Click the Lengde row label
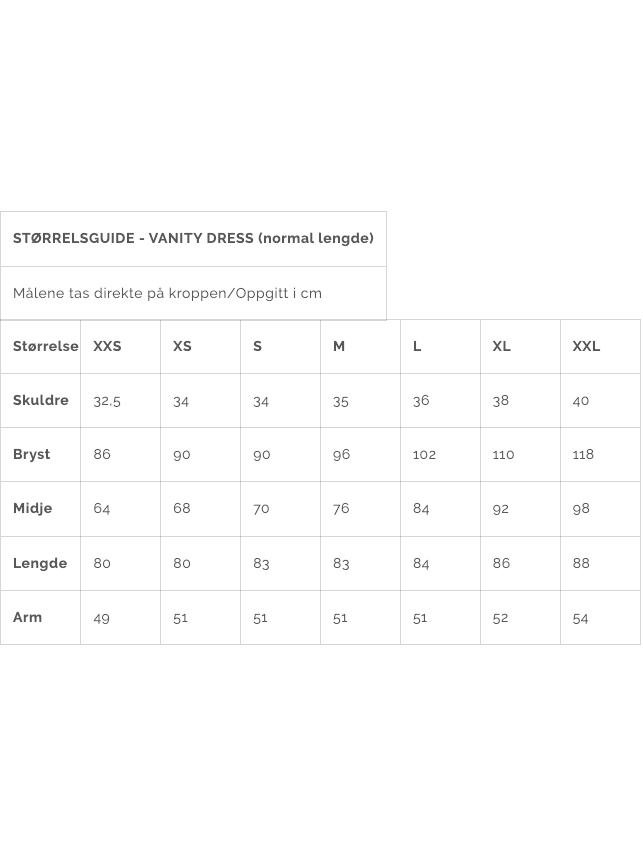The image size is (643, 857). [x=40, y=563]
